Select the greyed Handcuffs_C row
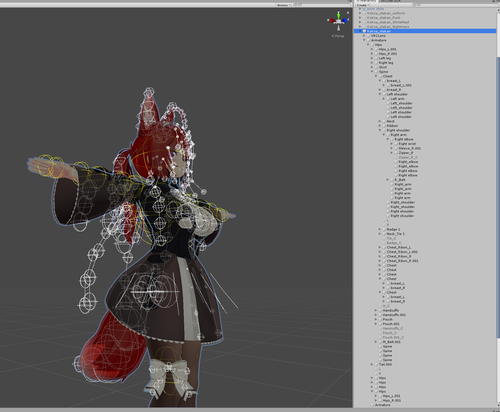This screenshot has height=412, width=500. coord(425,328)
